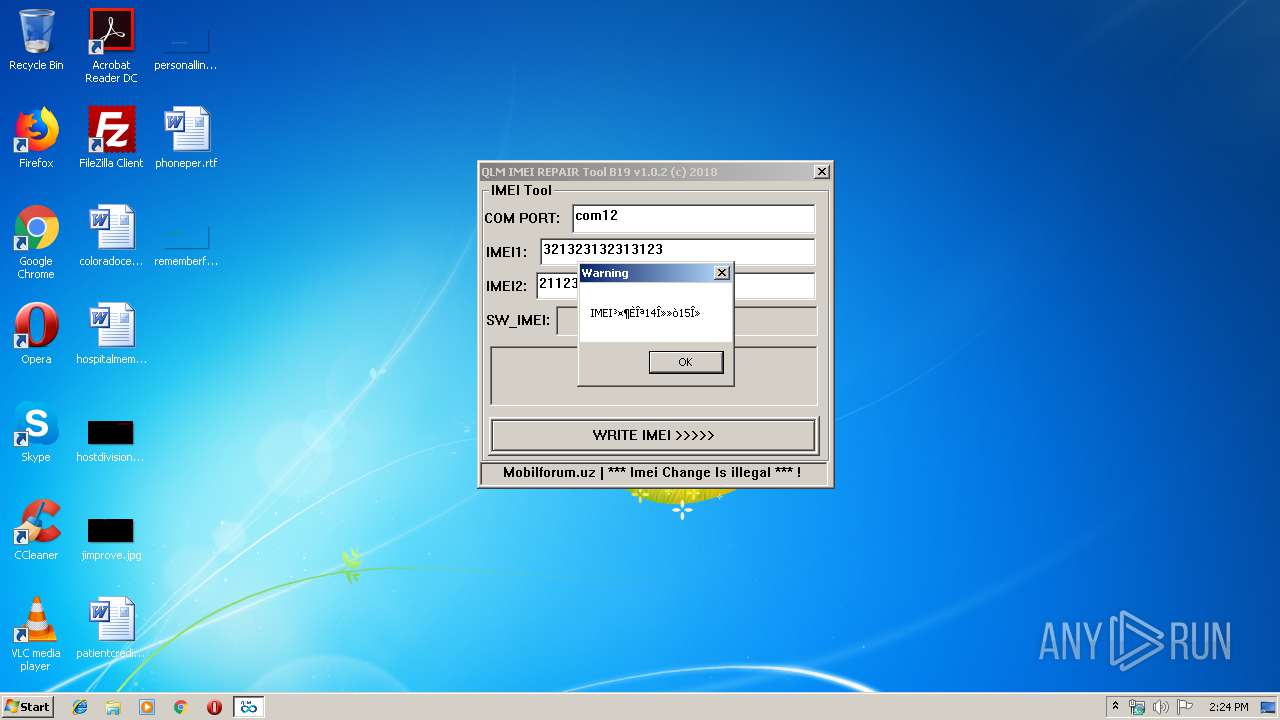
Task: Show hidden tray icons arrow
Action: tap(1115, 707)
